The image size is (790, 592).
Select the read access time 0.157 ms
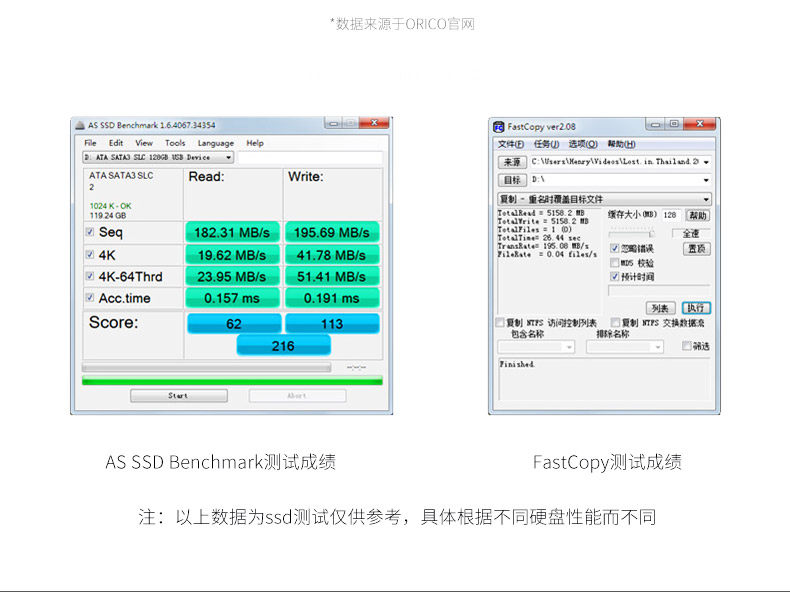pyautogui.click(x=232, y=298)
